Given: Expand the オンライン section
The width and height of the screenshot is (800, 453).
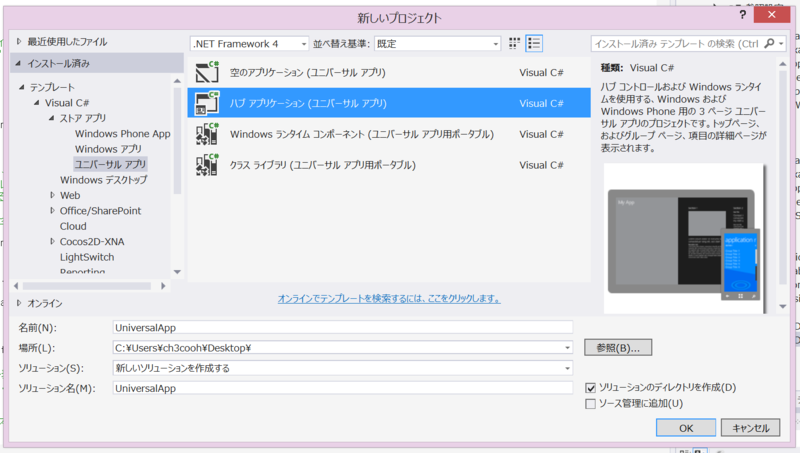Looking at the screenshot, I should tap(19, 303).
